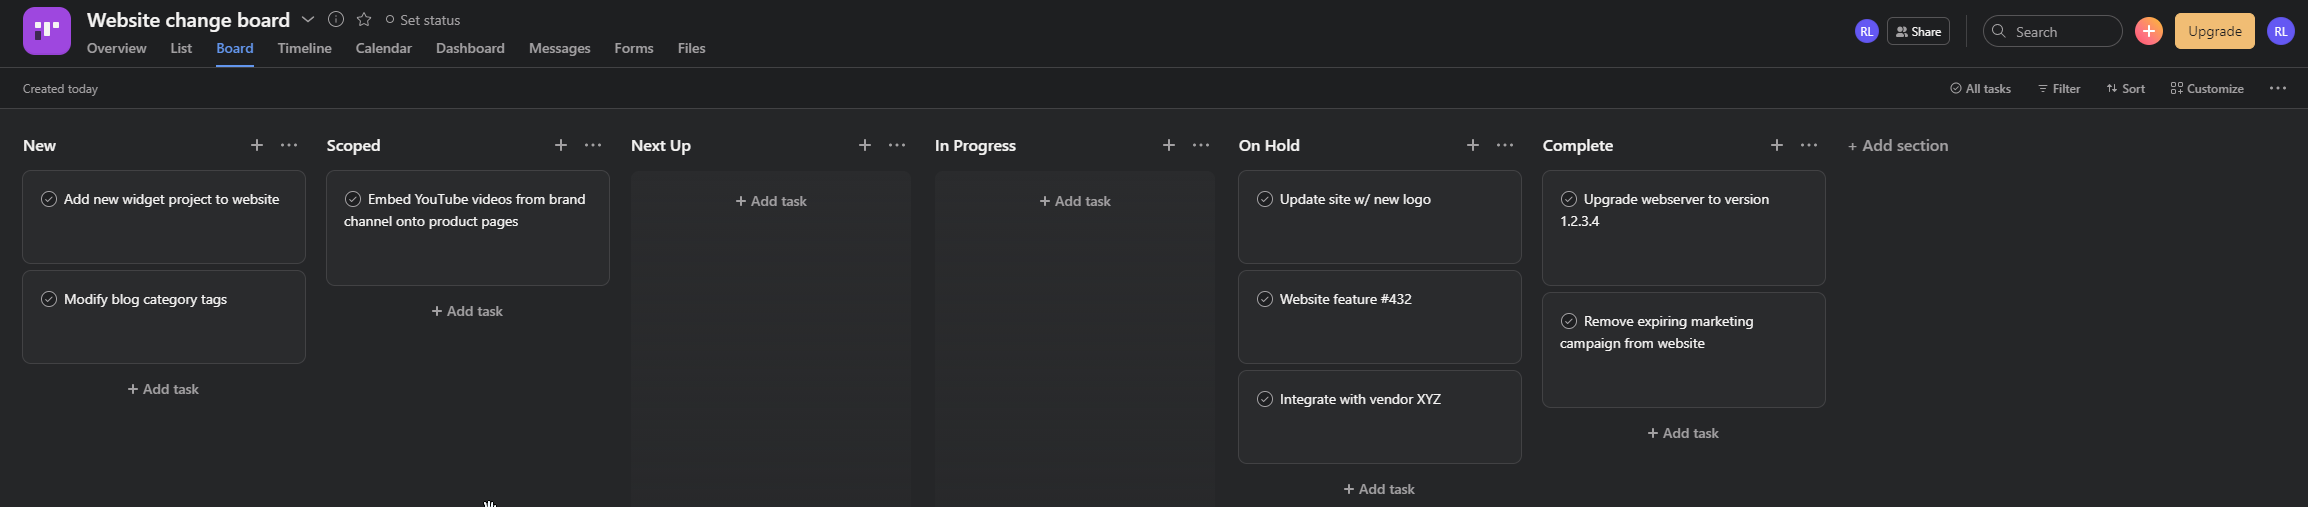Click the purple project color icon

[47, 31]
